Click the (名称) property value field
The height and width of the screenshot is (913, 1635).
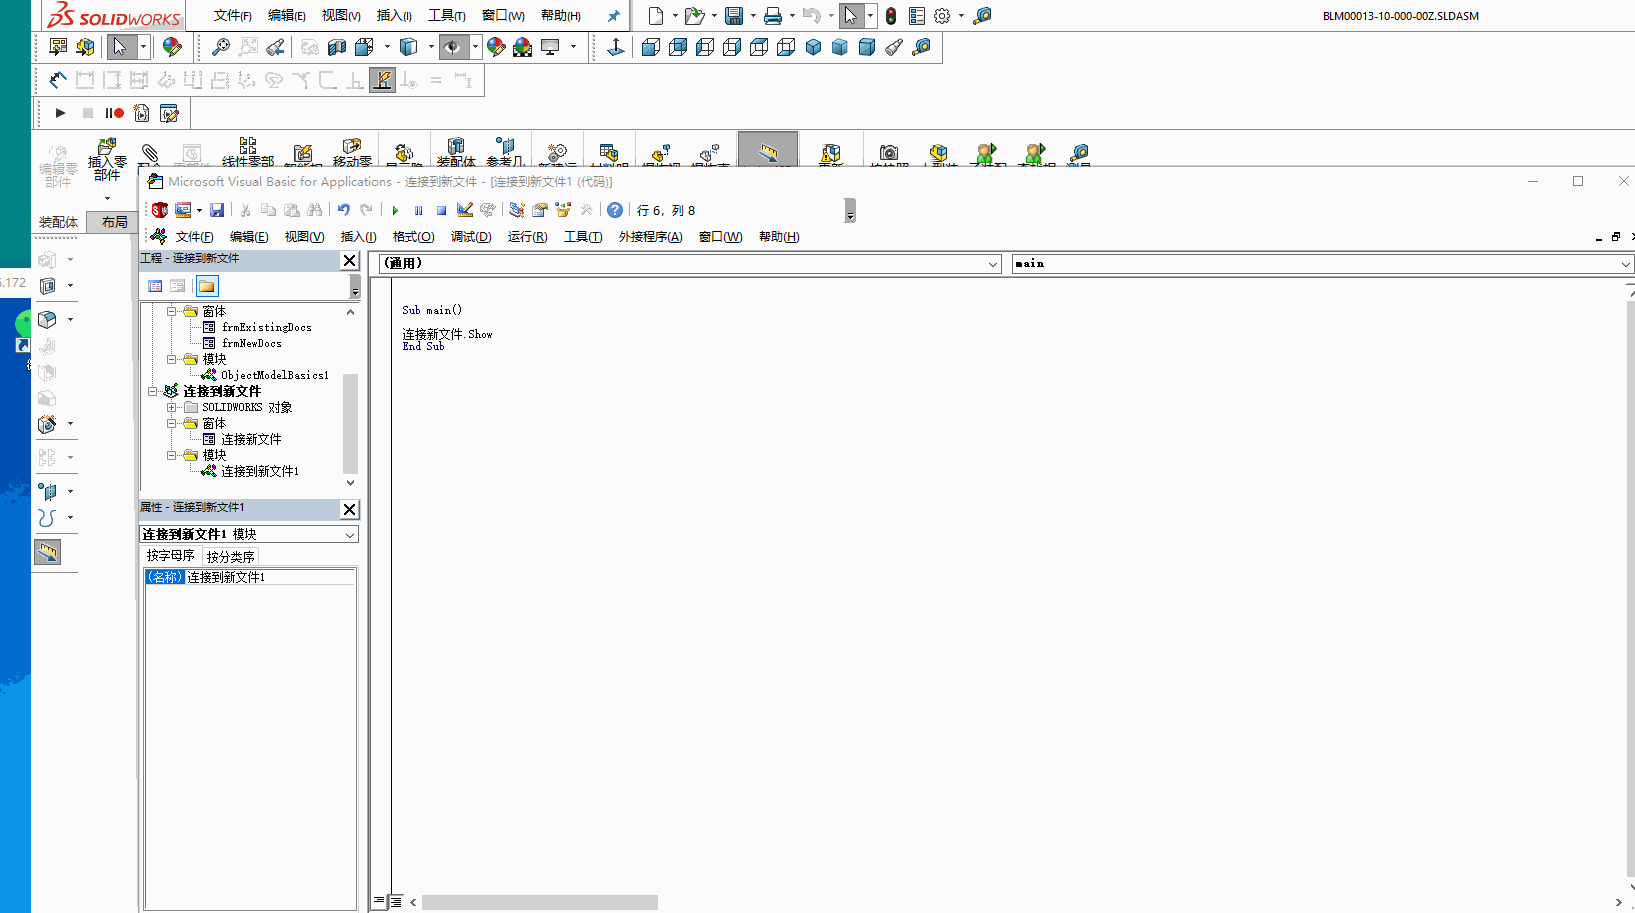coord(270,577)
